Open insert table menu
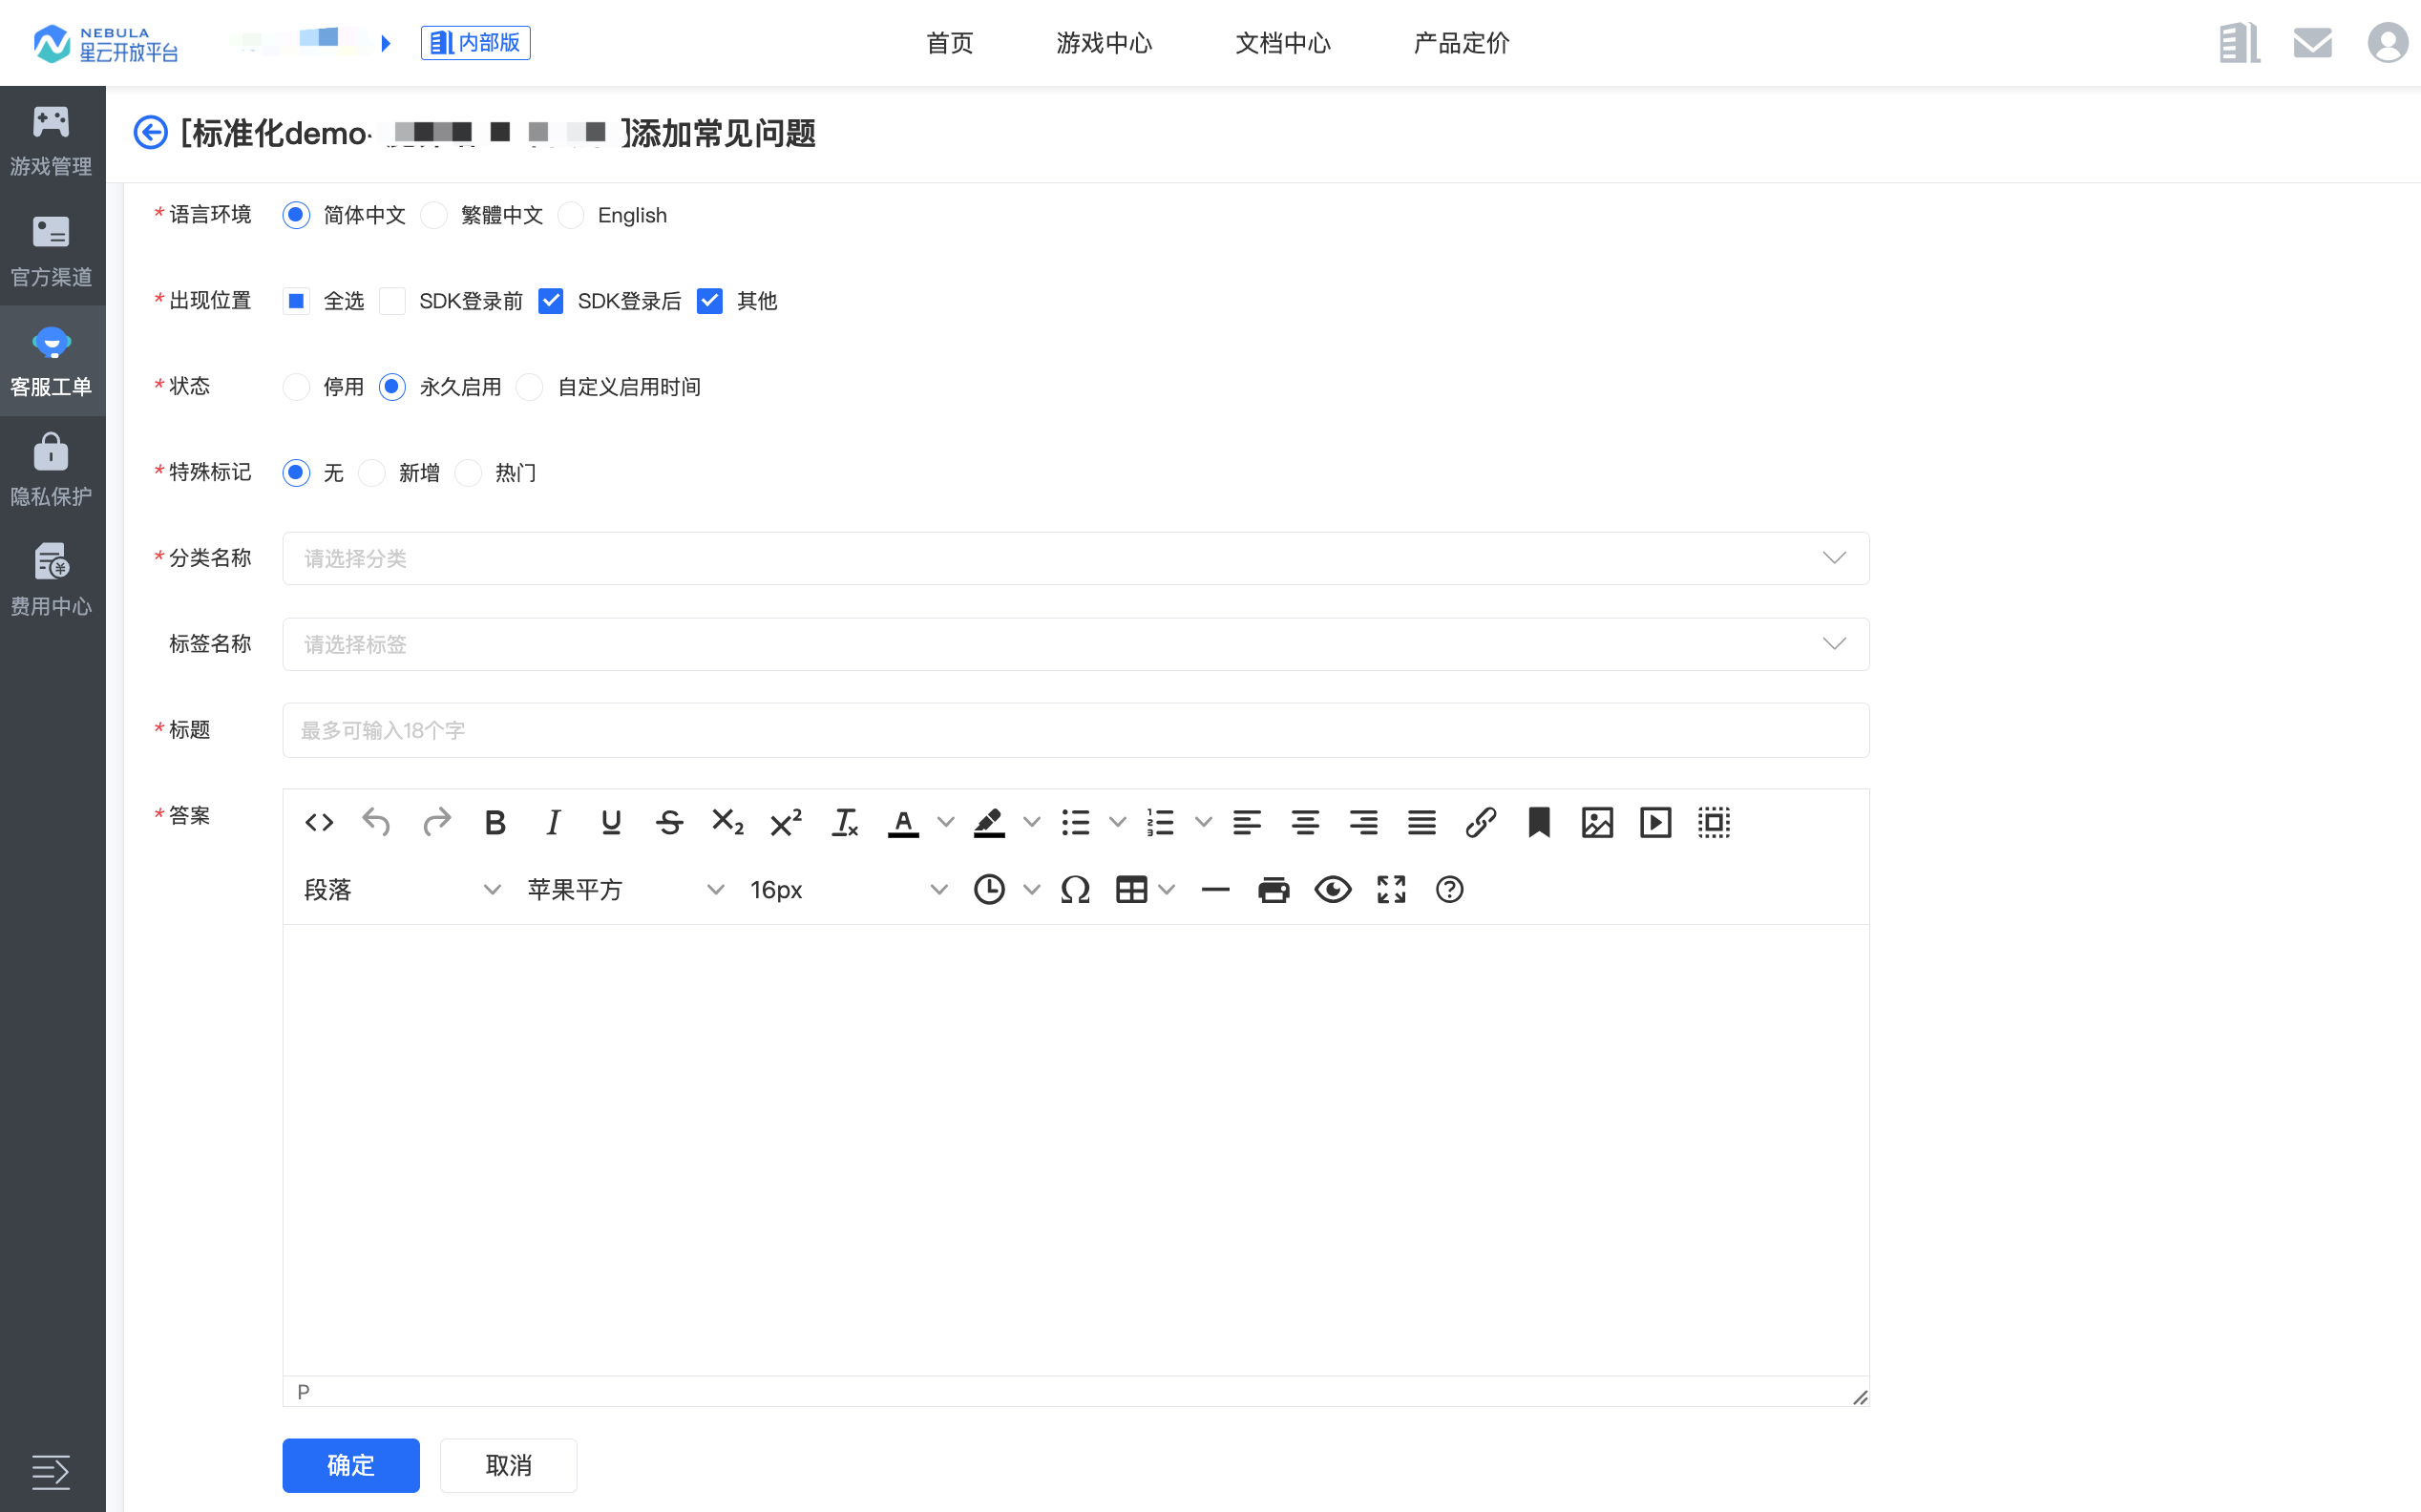The image size is (2421, 1512). coord(1145,889)
